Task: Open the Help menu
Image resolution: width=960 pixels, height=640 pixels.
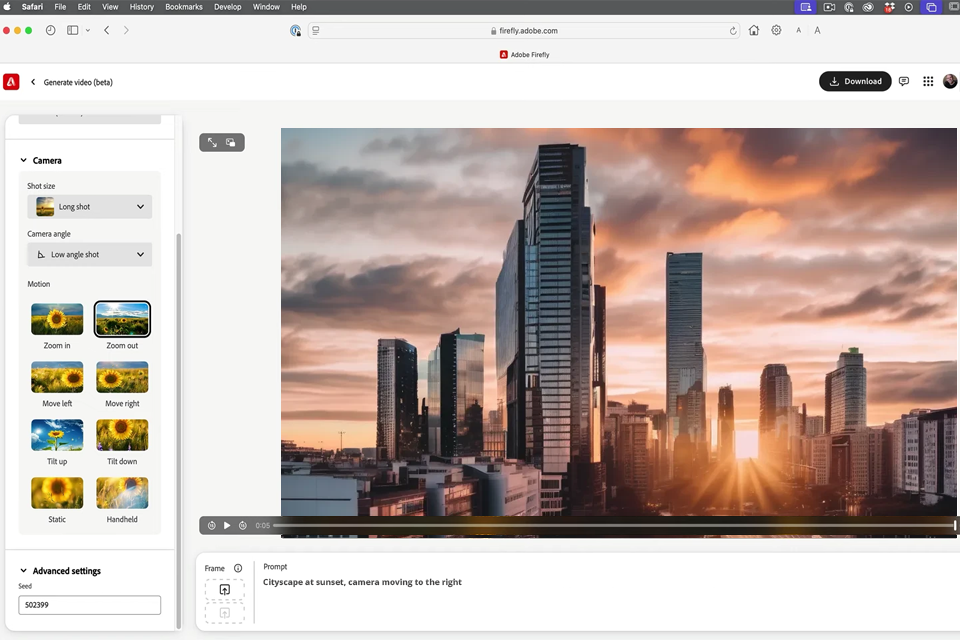Action: pyautogui.click(x=299, y=7)
